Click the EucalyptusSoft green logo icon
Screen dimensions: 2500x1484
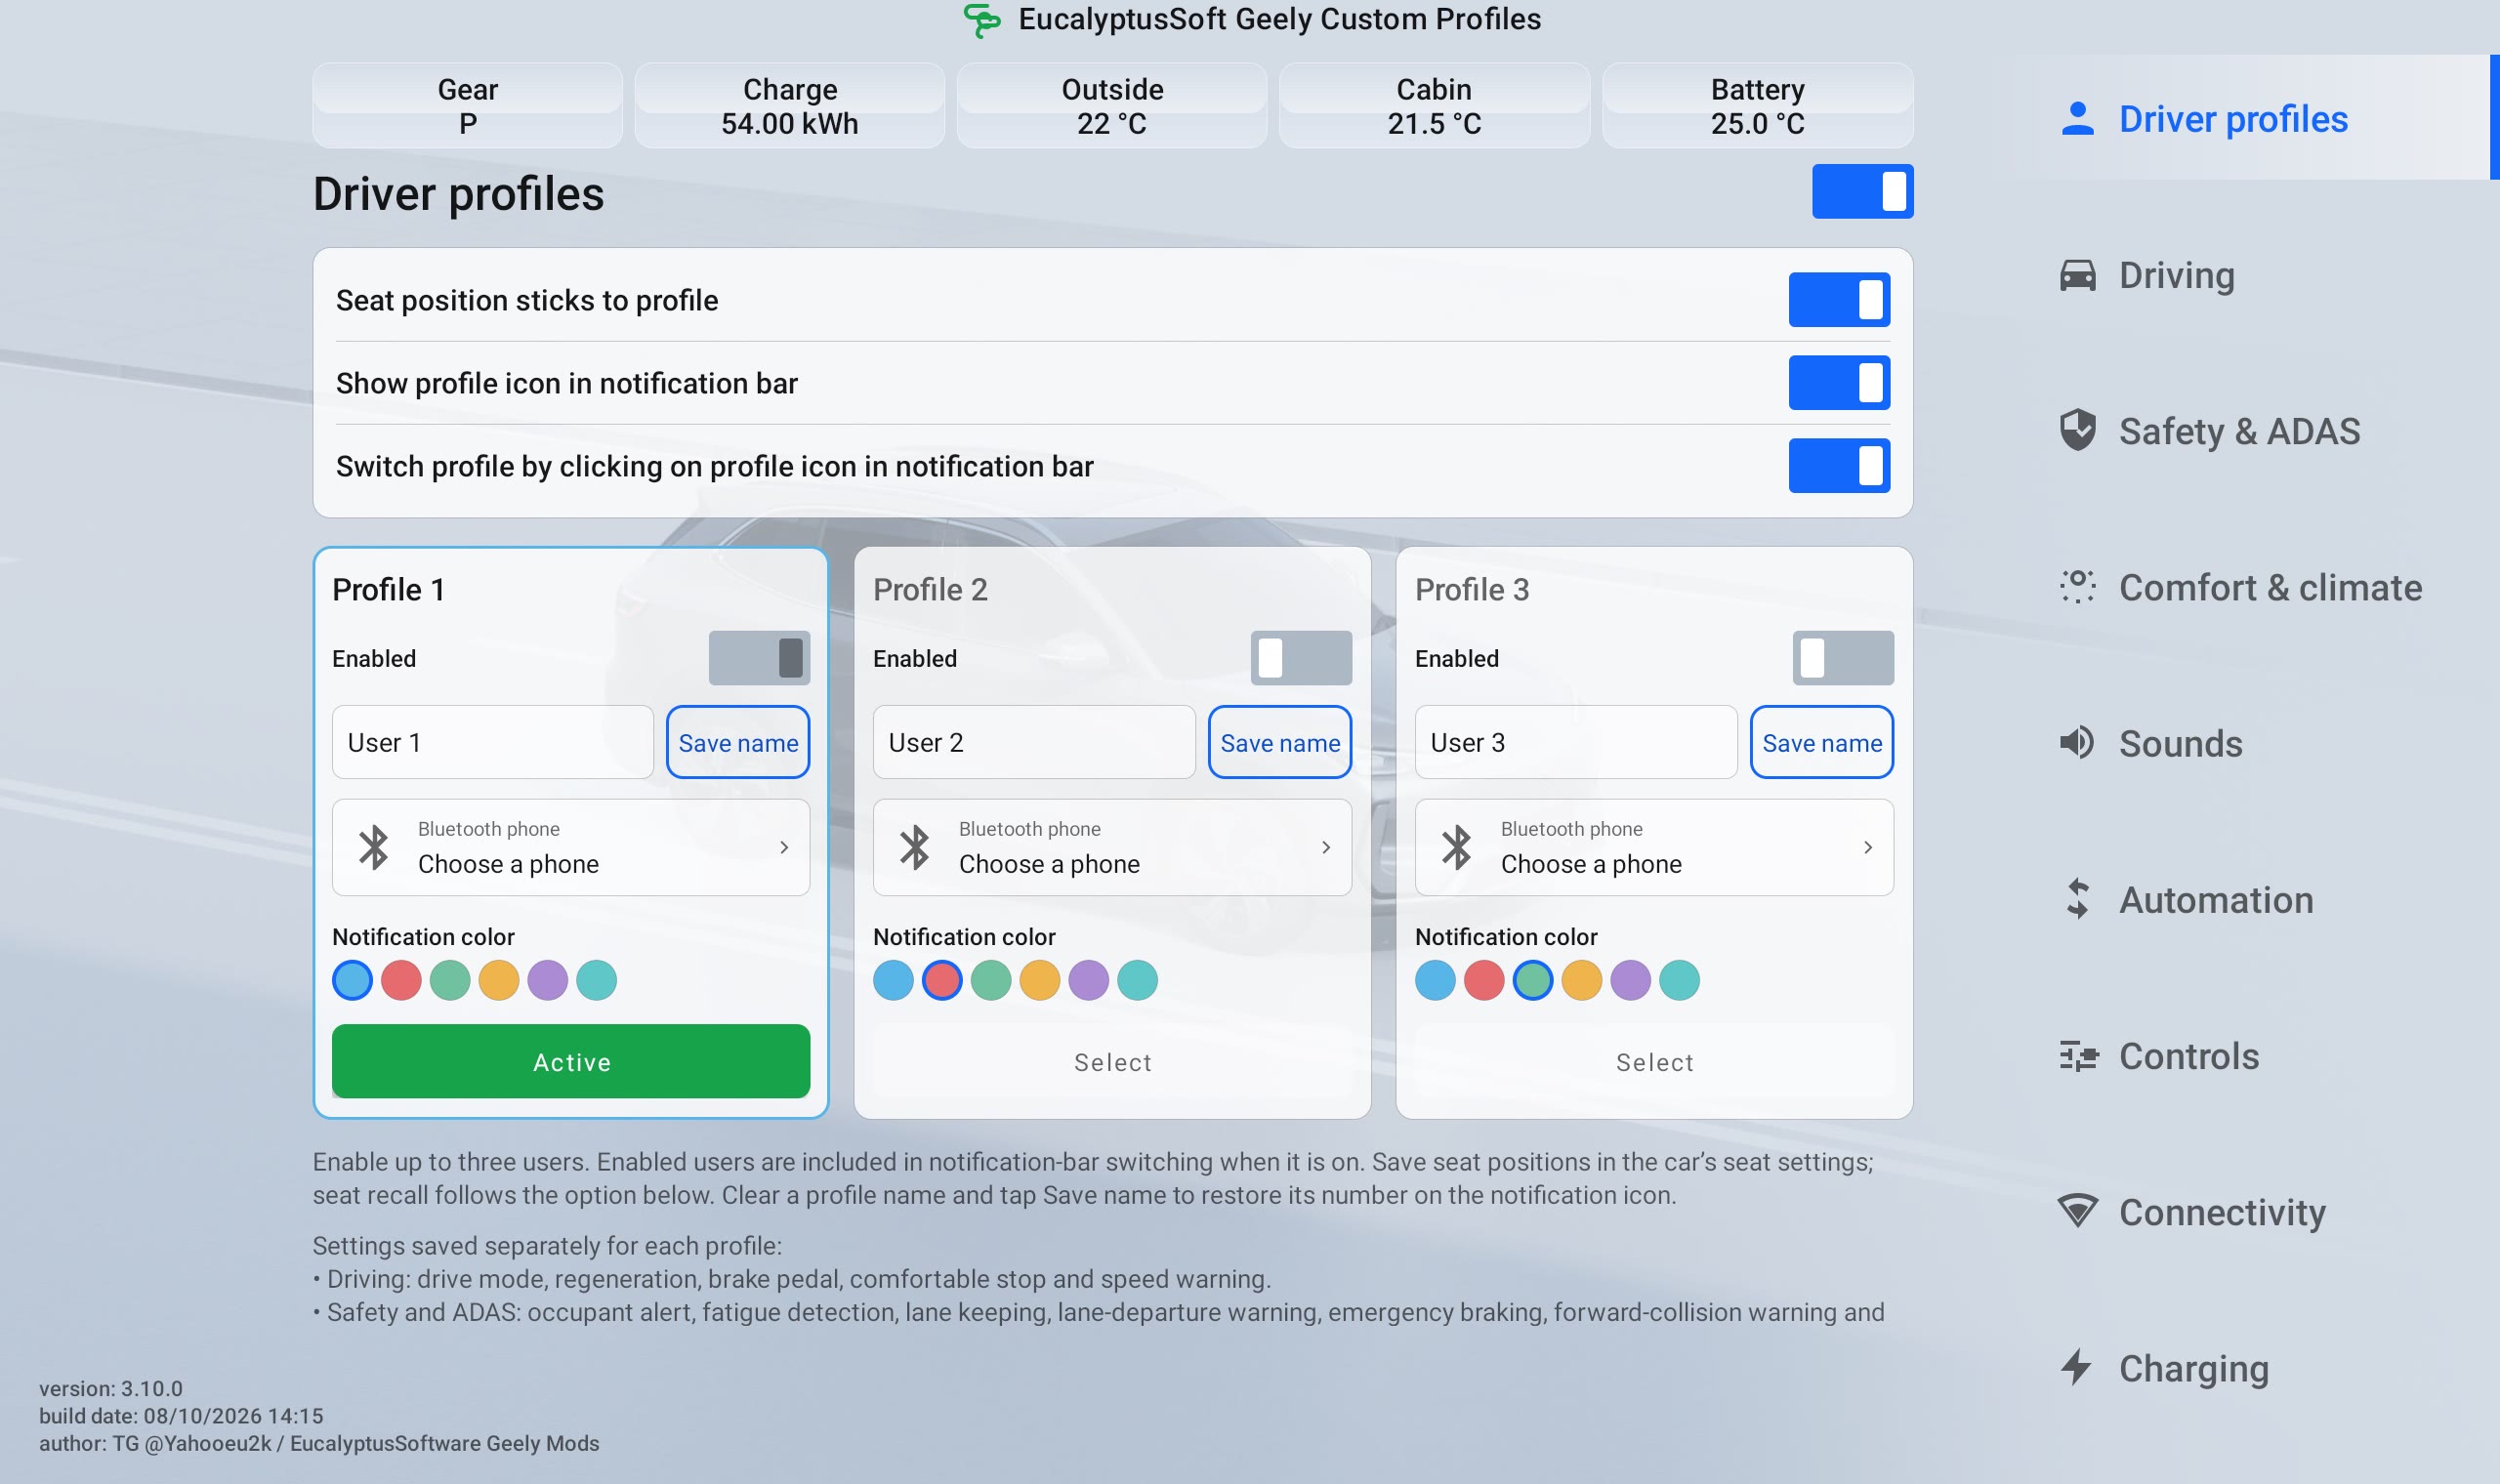pyautogui.click(x=982, y=20)
